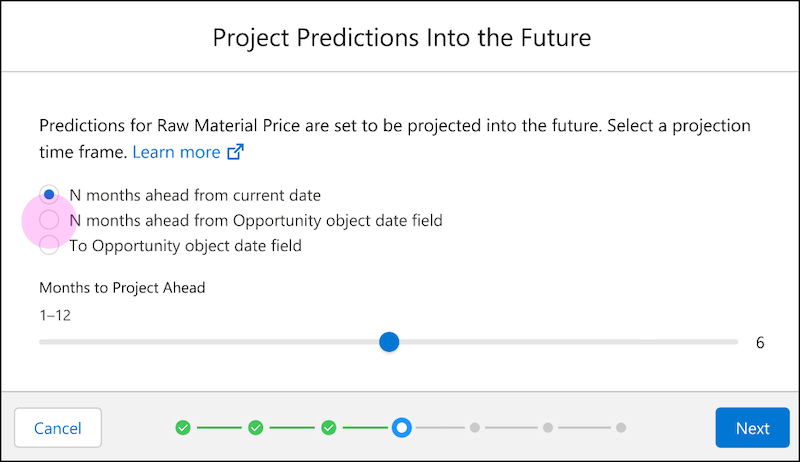Proceed with the Next button

click(753, 428)
